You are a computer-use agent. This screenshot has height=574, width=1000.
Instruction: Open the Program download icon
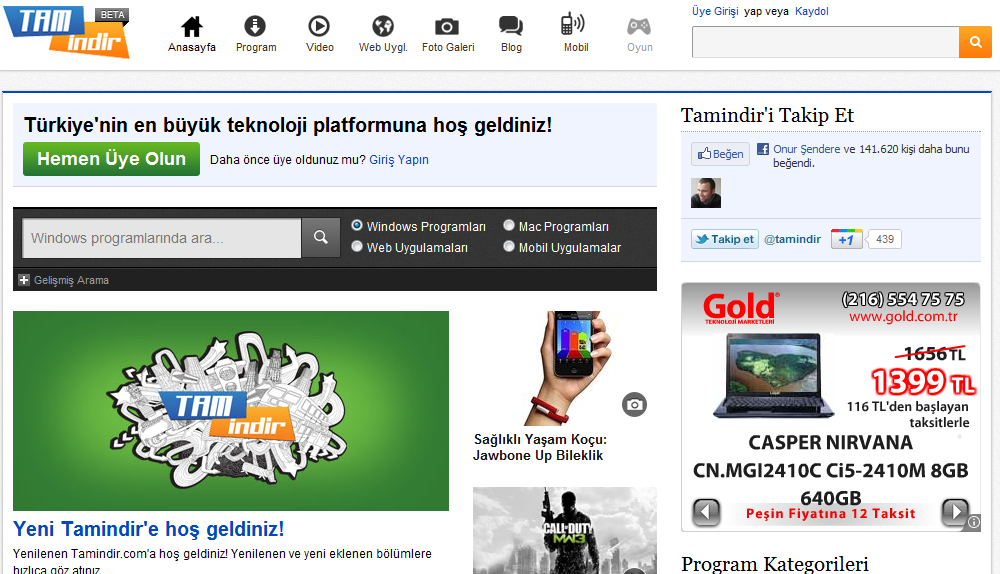256,27
